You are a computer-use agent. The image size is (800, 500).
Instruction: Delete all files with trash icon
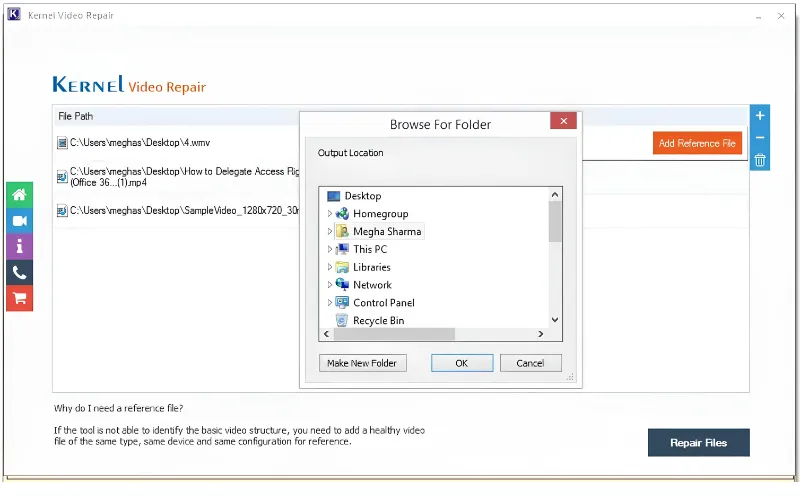pyautogui.click(x=760, y=160)
